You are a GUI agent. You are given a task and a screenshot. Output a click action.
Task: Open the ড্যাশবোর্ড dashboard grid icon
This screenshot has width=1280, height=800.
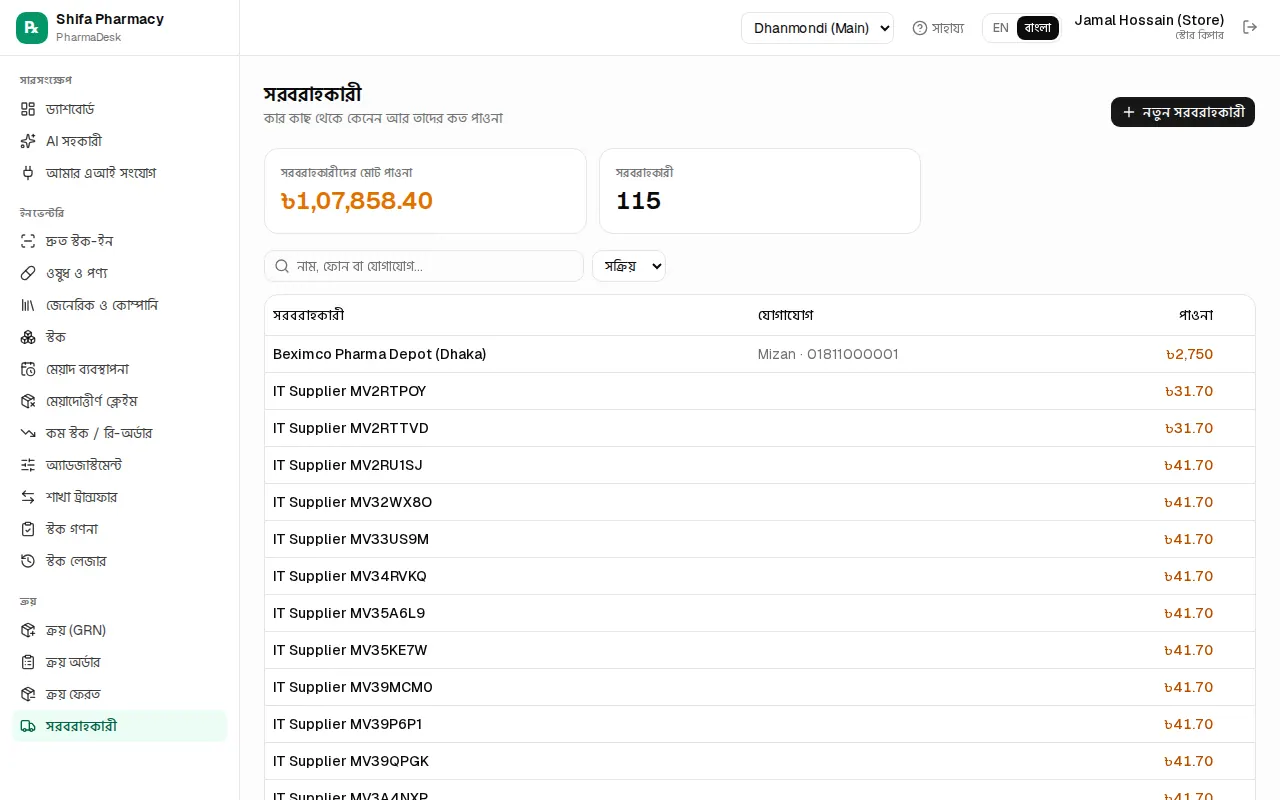[28, 109]
